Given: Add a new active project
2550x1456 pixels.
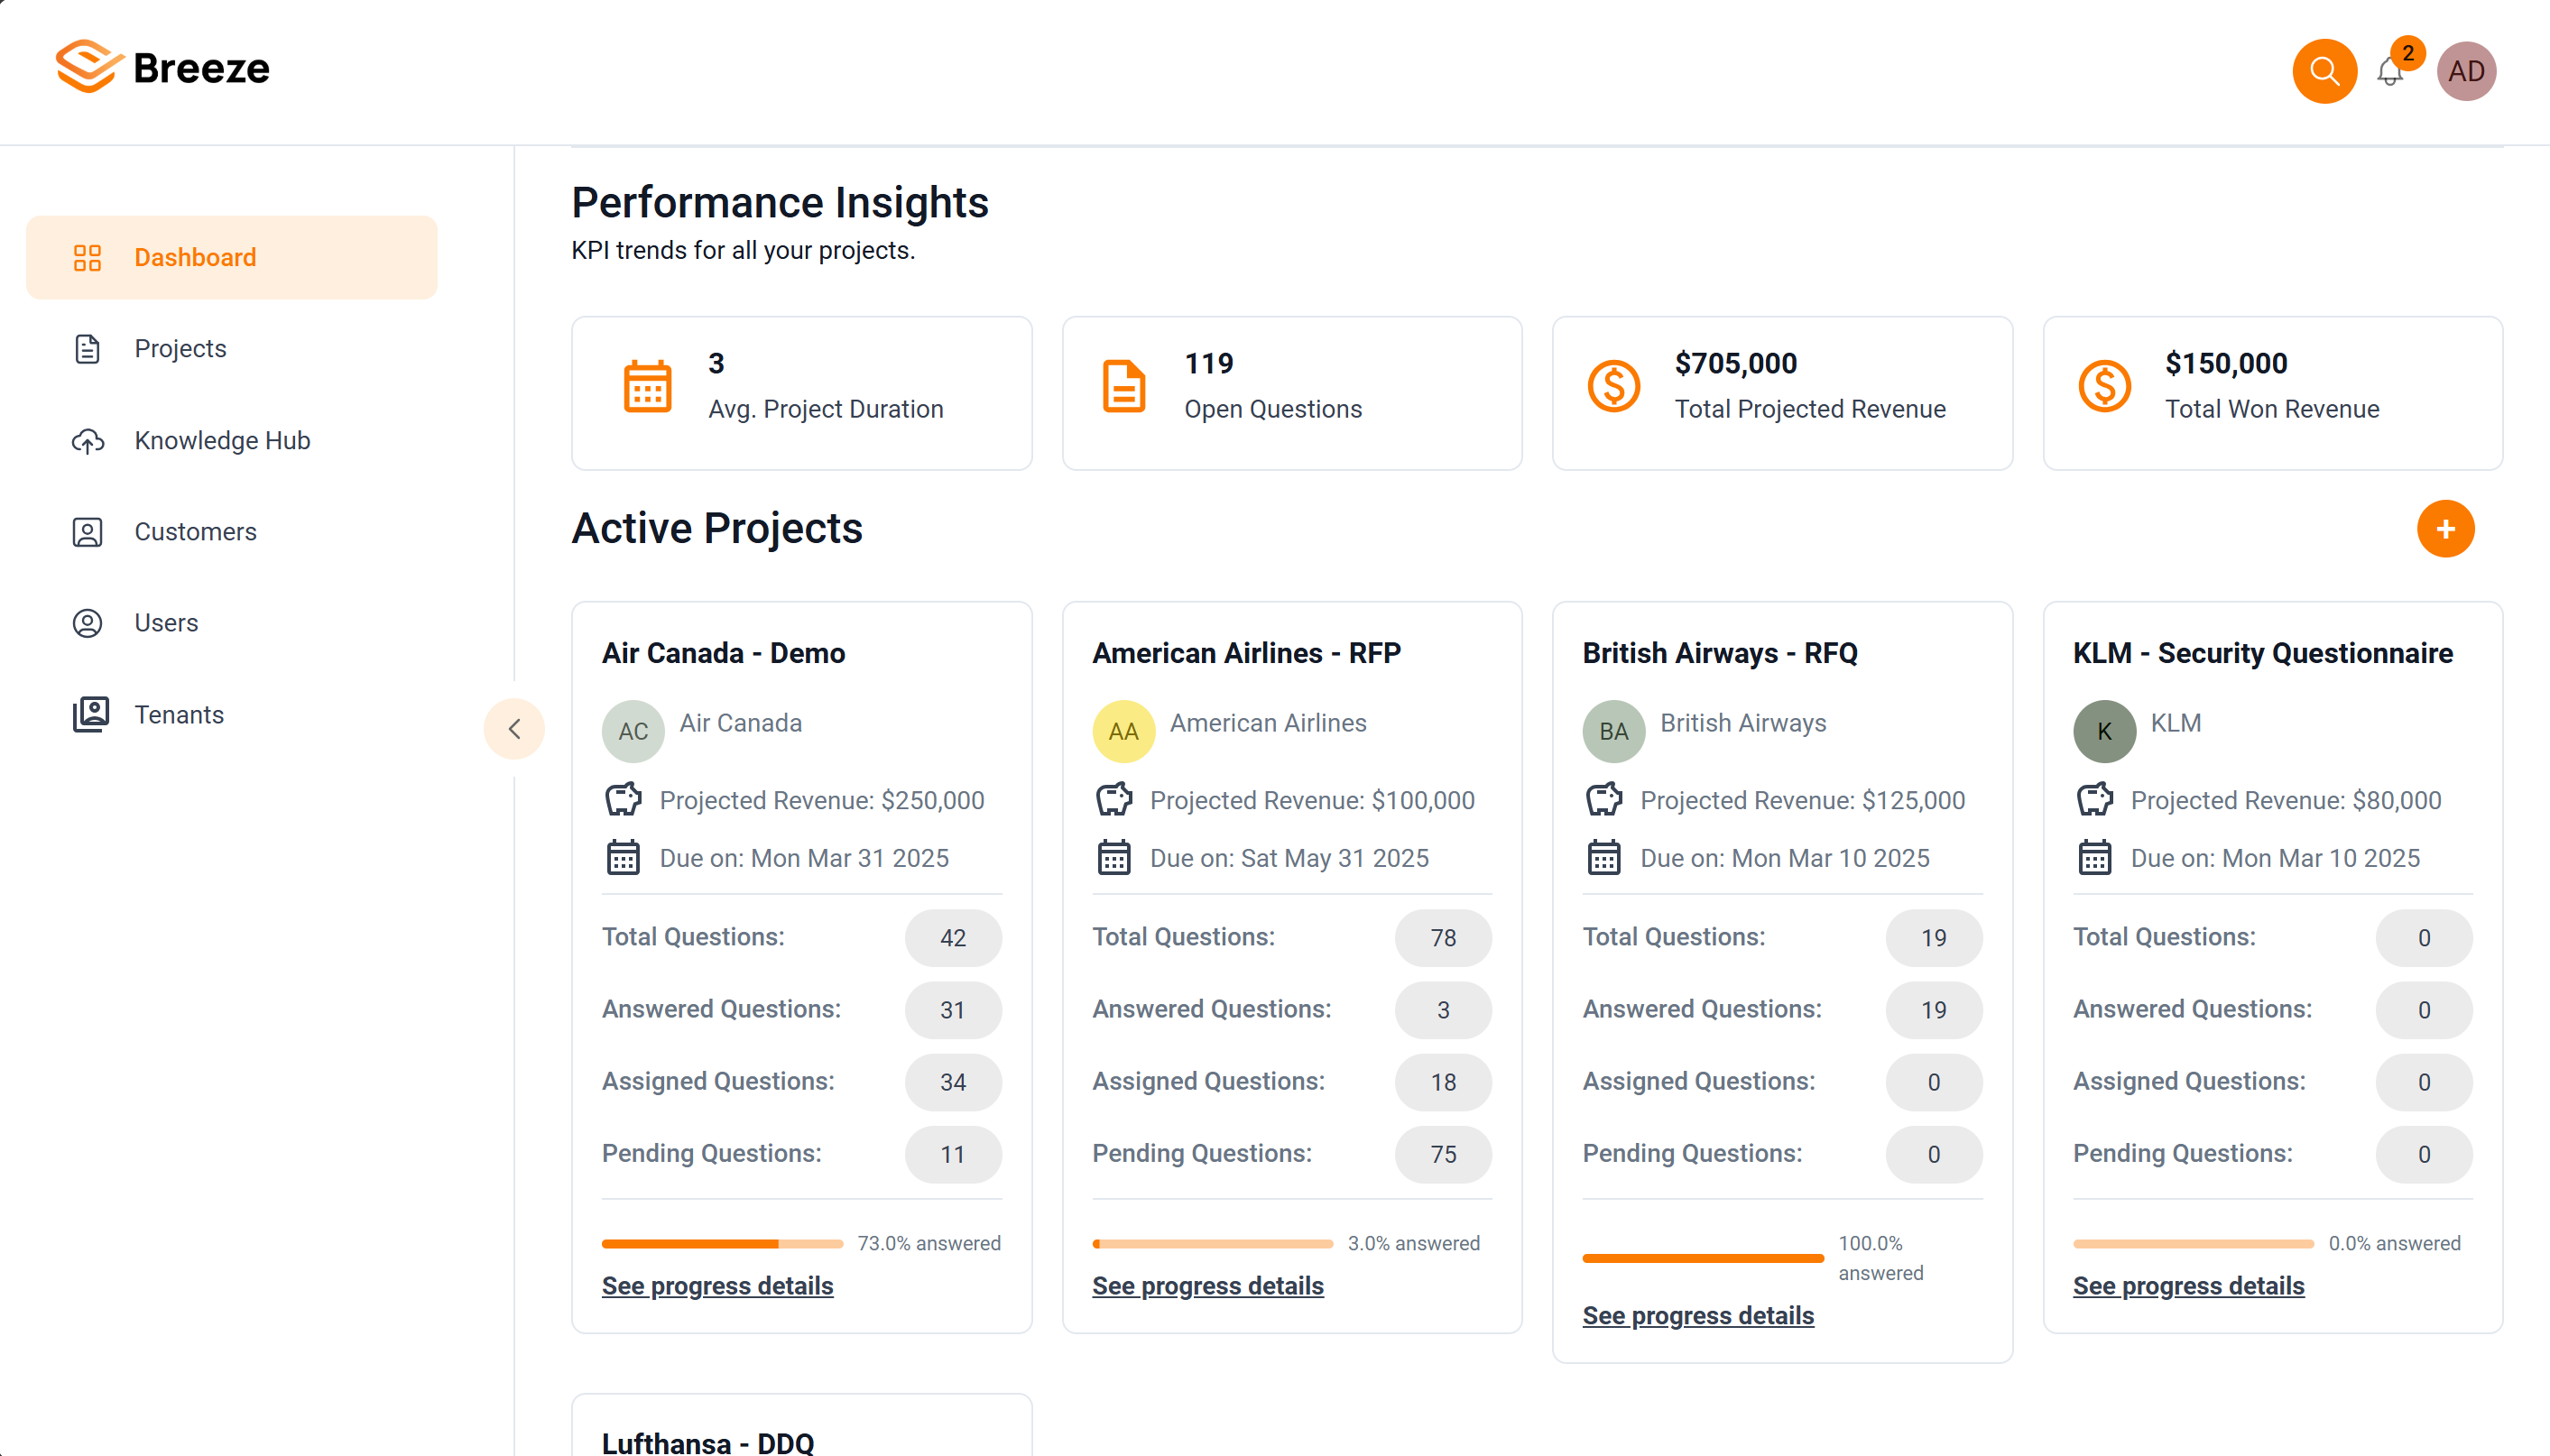Looking at the screenshot, I should click(x=2444, y=528).
